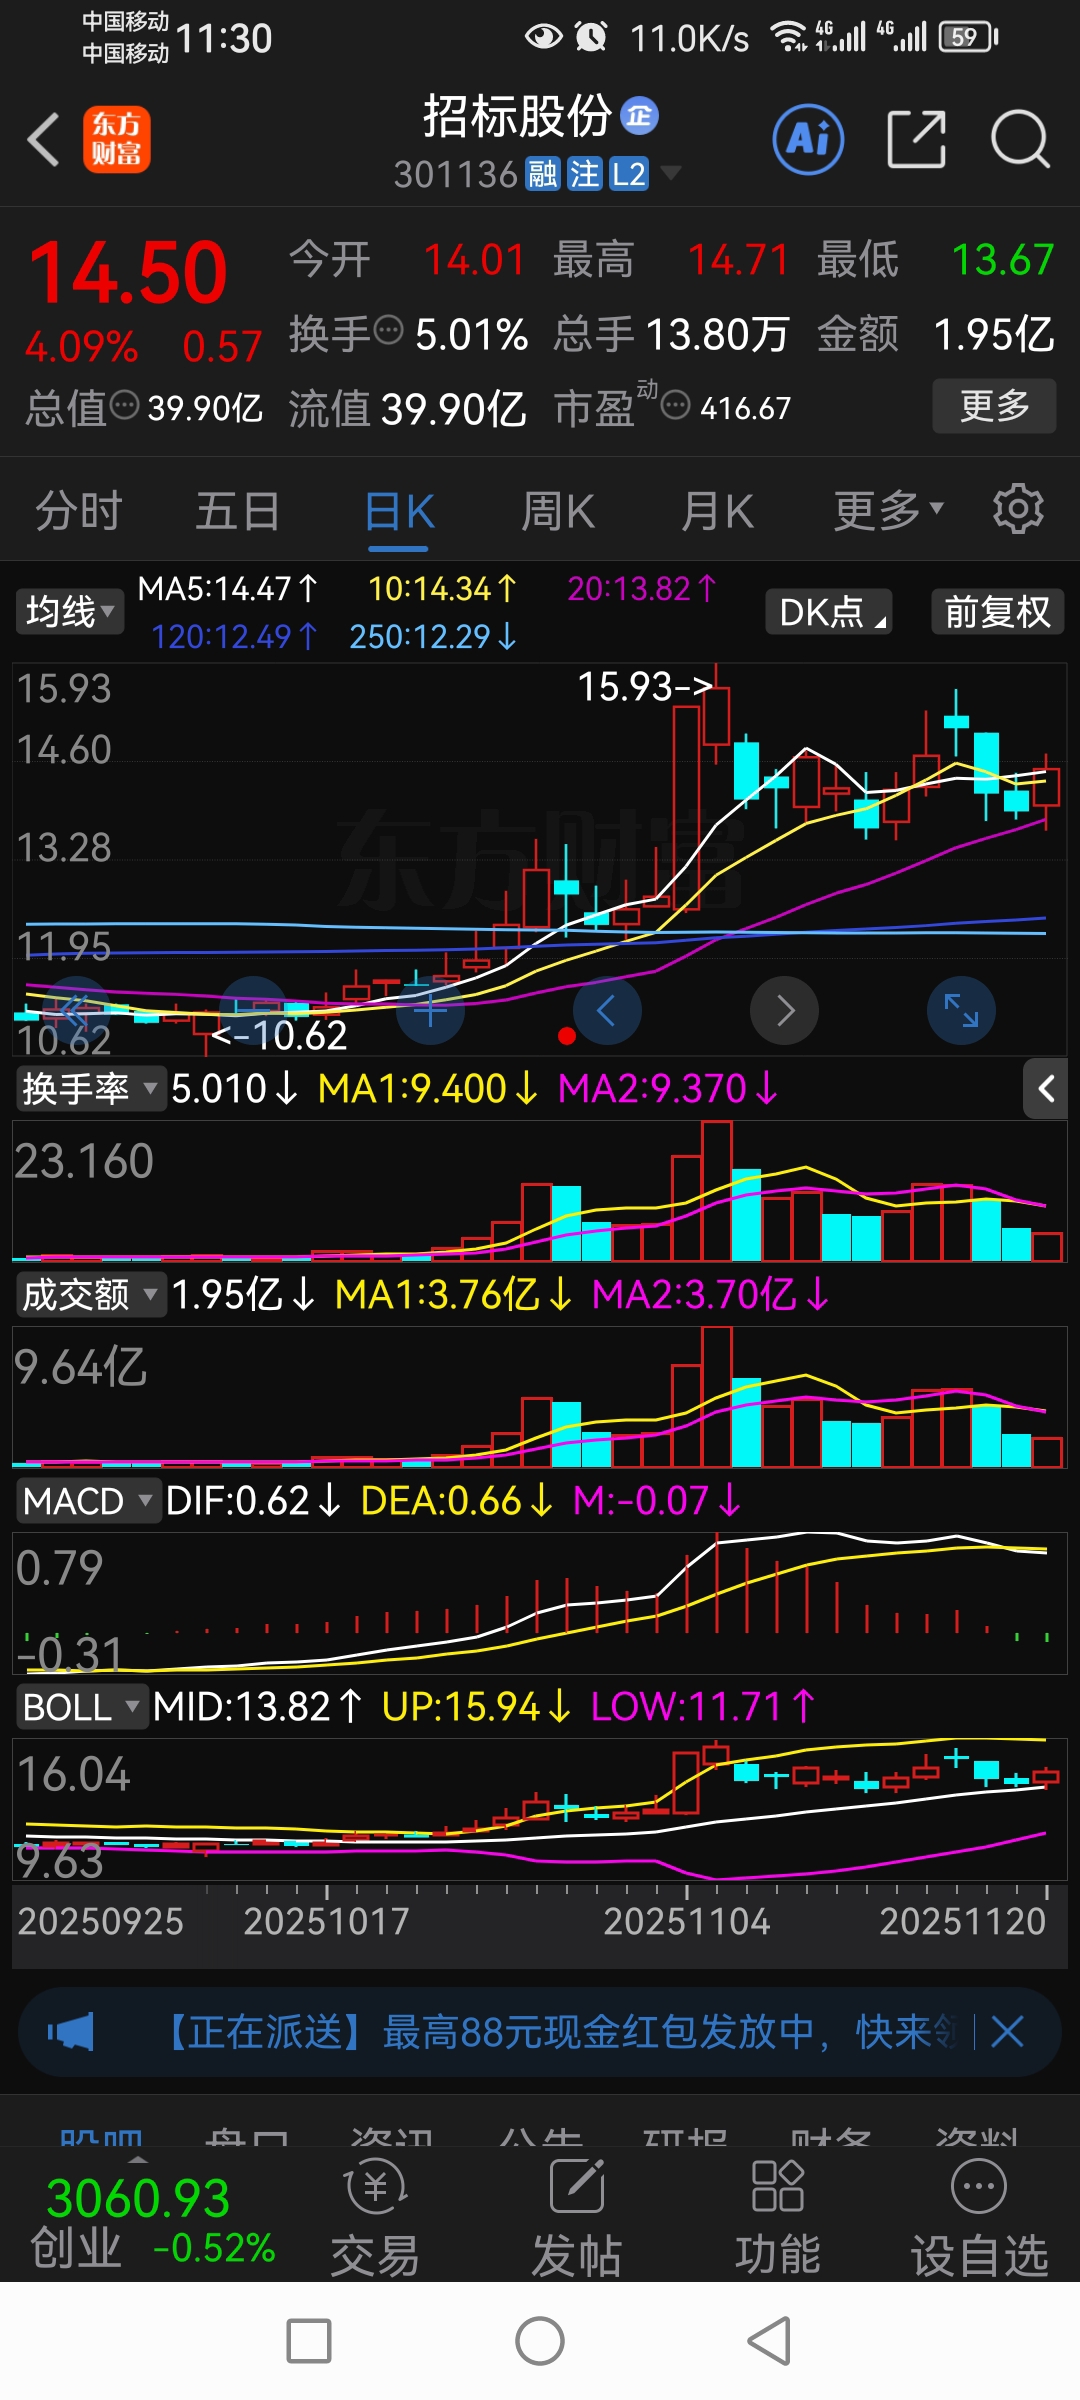Viewport: 1080px width, 2400px height.
Task: Tap BOLL UP:15.94 reading
Action: [x=476, y=1707]
